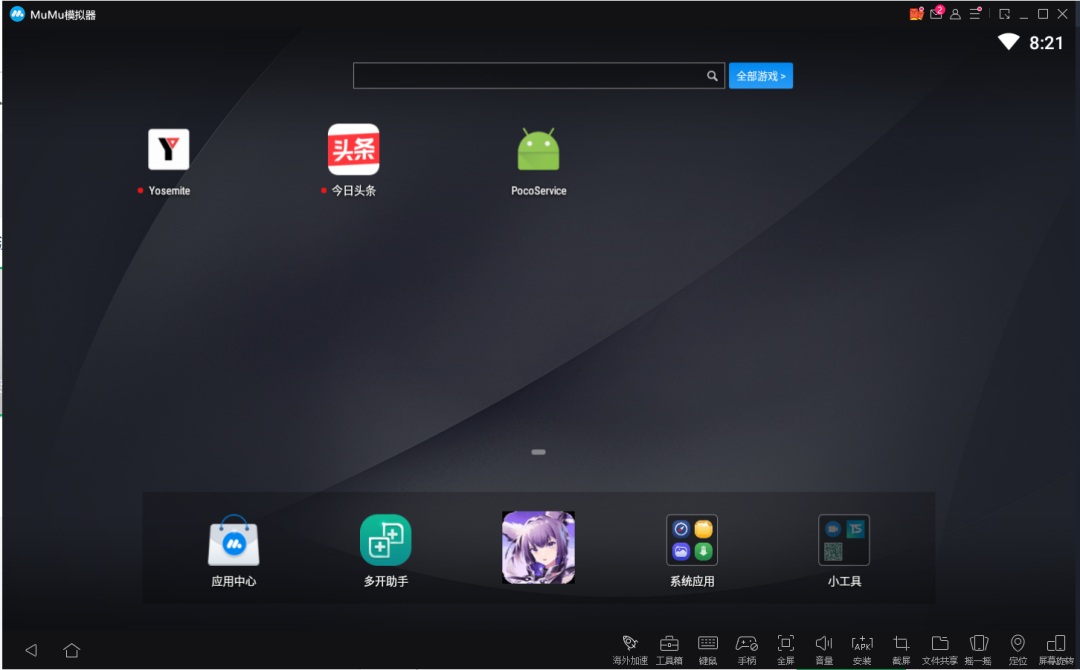1080x670 pixels.
Task: Click the MuMu模拟器 logo
Action: click(17, 14)
